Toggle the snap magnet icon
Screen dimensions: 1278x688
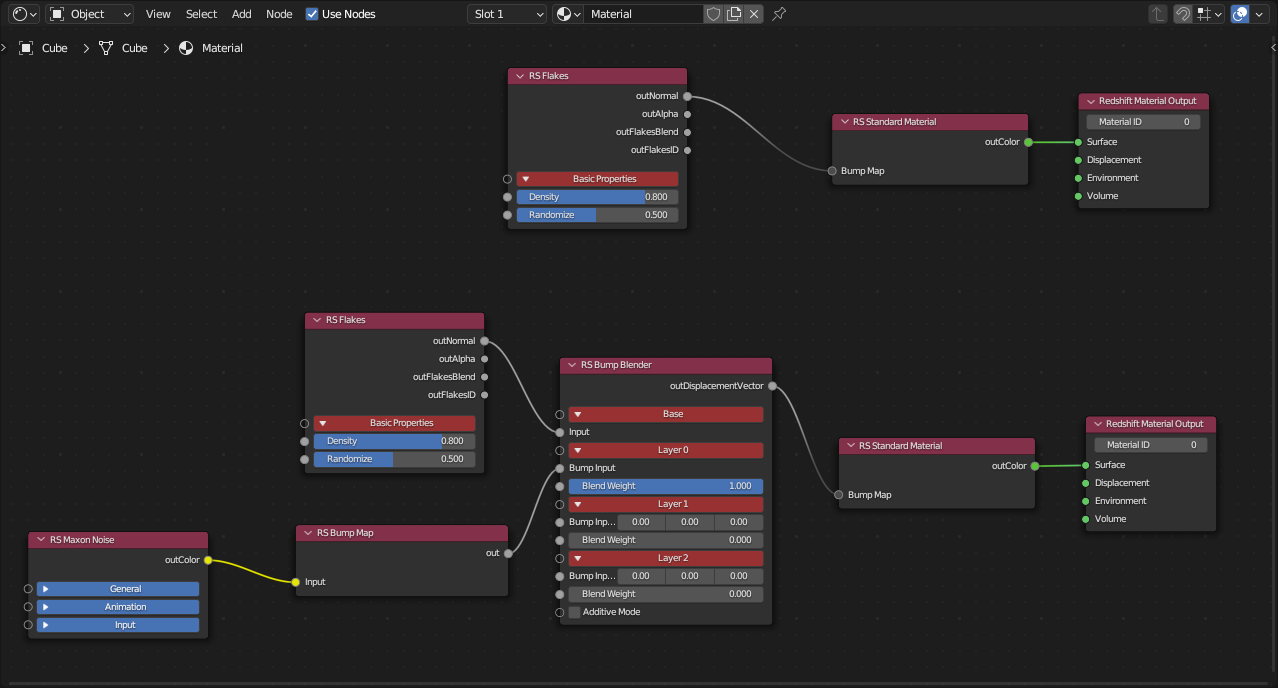[1182, 14]
